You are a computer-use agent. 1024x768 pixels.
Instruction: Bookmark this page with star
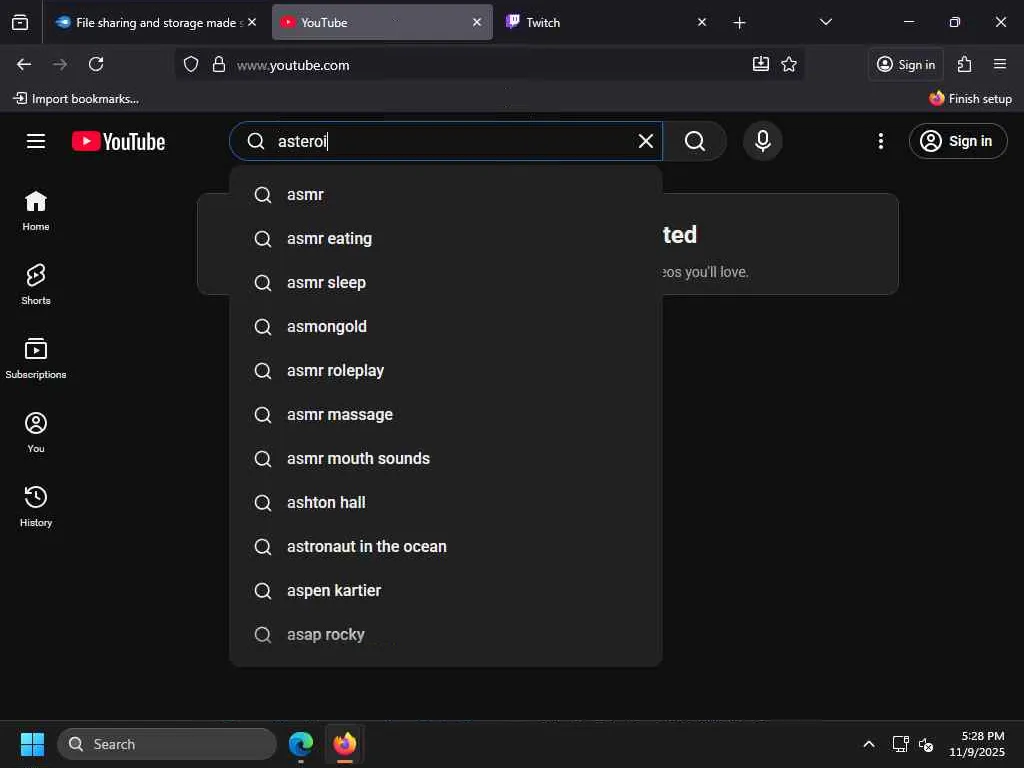click(x=789, y=64)
